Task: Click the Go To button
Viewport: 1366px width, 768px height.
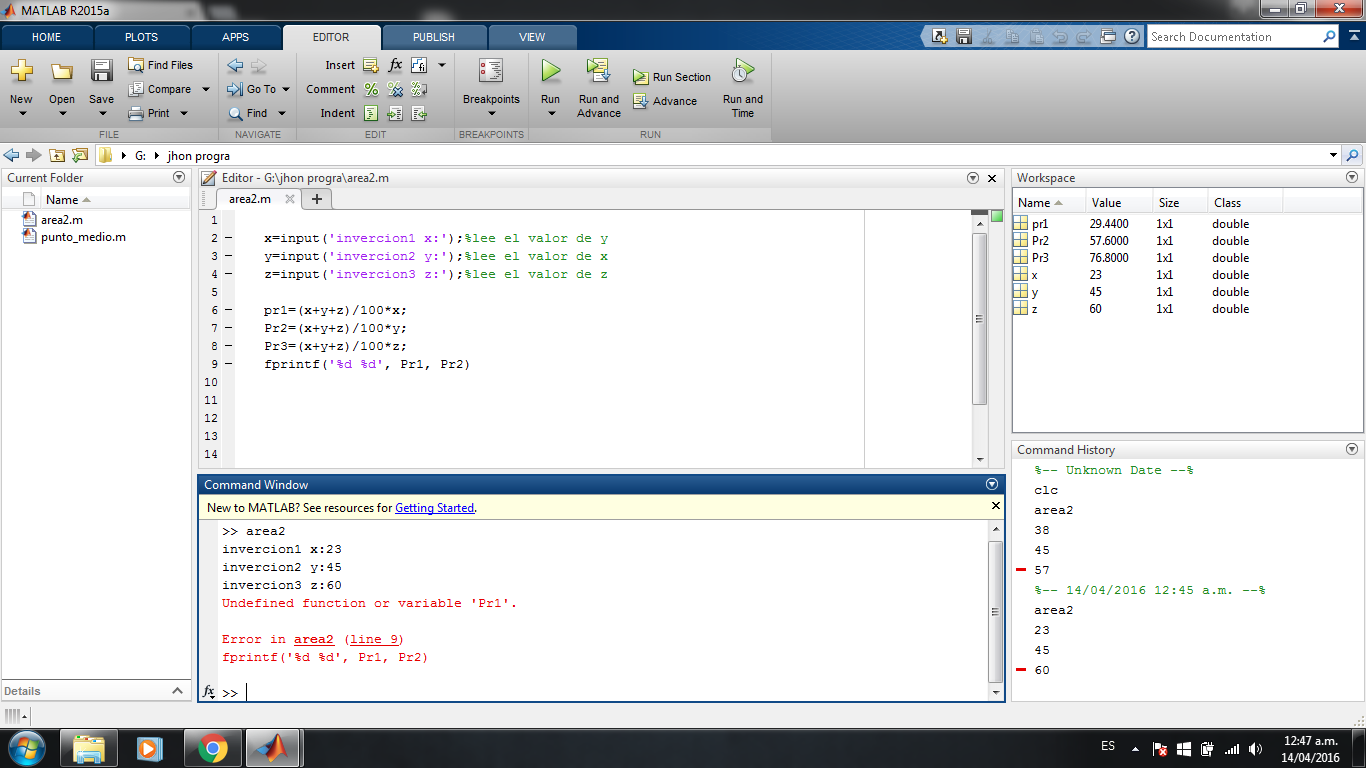Action: pyautogui.click(x=252, y=89)
